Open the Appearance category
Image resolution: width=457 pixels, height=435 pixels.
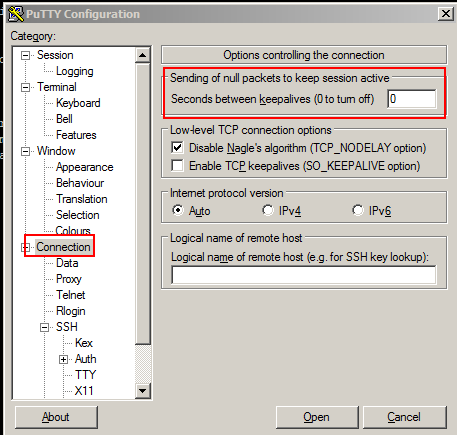click(85, 167)
